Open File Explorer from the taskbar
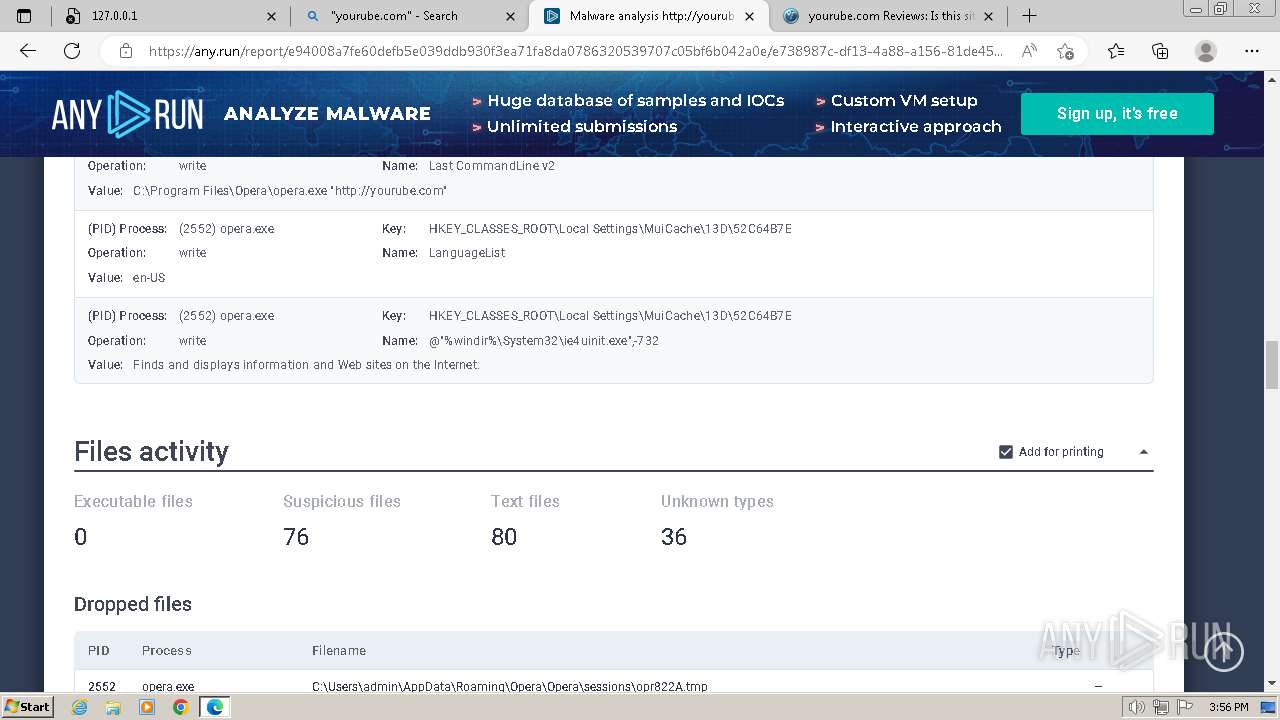This screenshot has height=720, width=1280. click(113, 707)
